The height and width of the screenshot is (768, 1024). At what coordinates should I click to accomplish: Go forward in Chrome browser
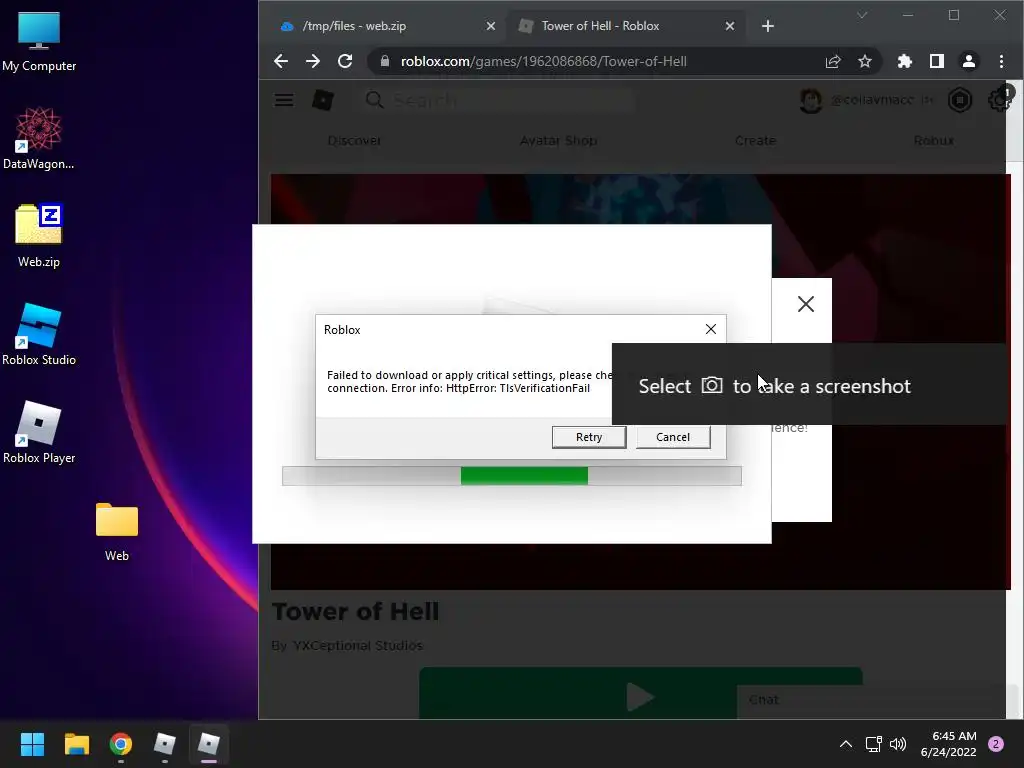click(x=313, y=61)
